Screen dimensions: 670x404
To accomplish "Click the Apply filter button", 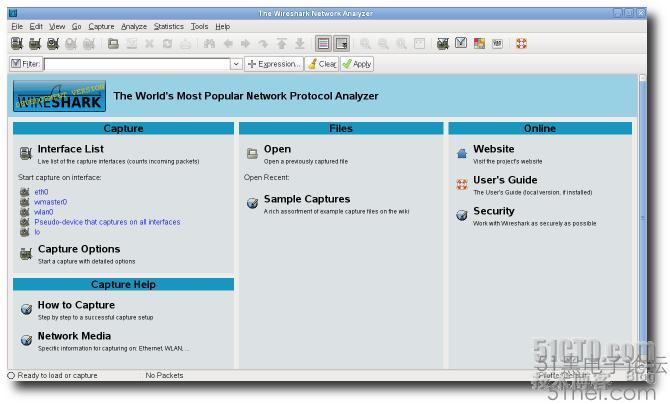I will click(357, 64).
